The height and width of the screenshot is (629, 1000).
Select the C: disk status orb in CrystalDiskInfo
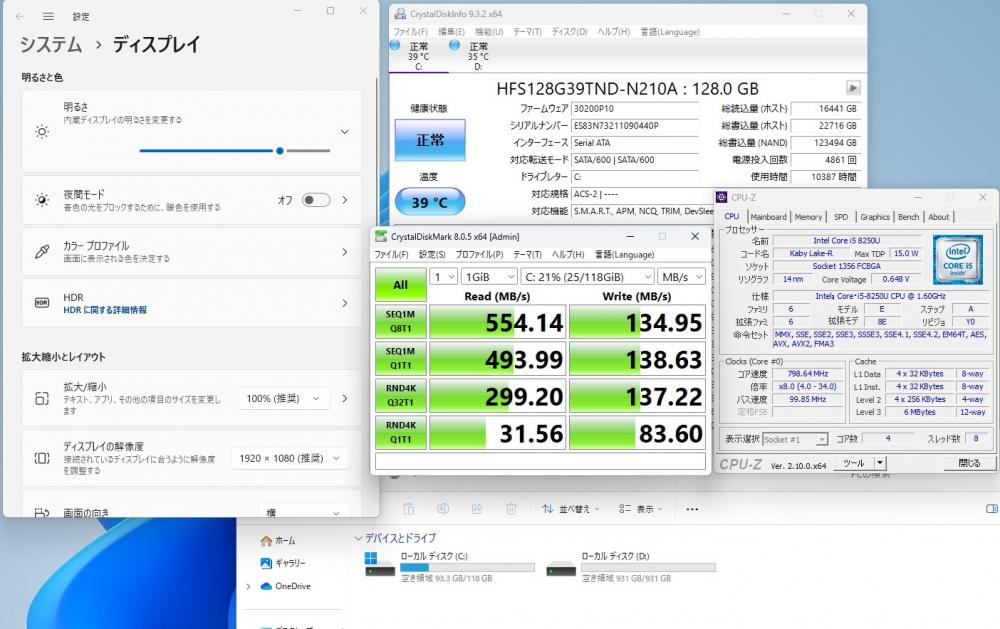click(x=395, y=45)
